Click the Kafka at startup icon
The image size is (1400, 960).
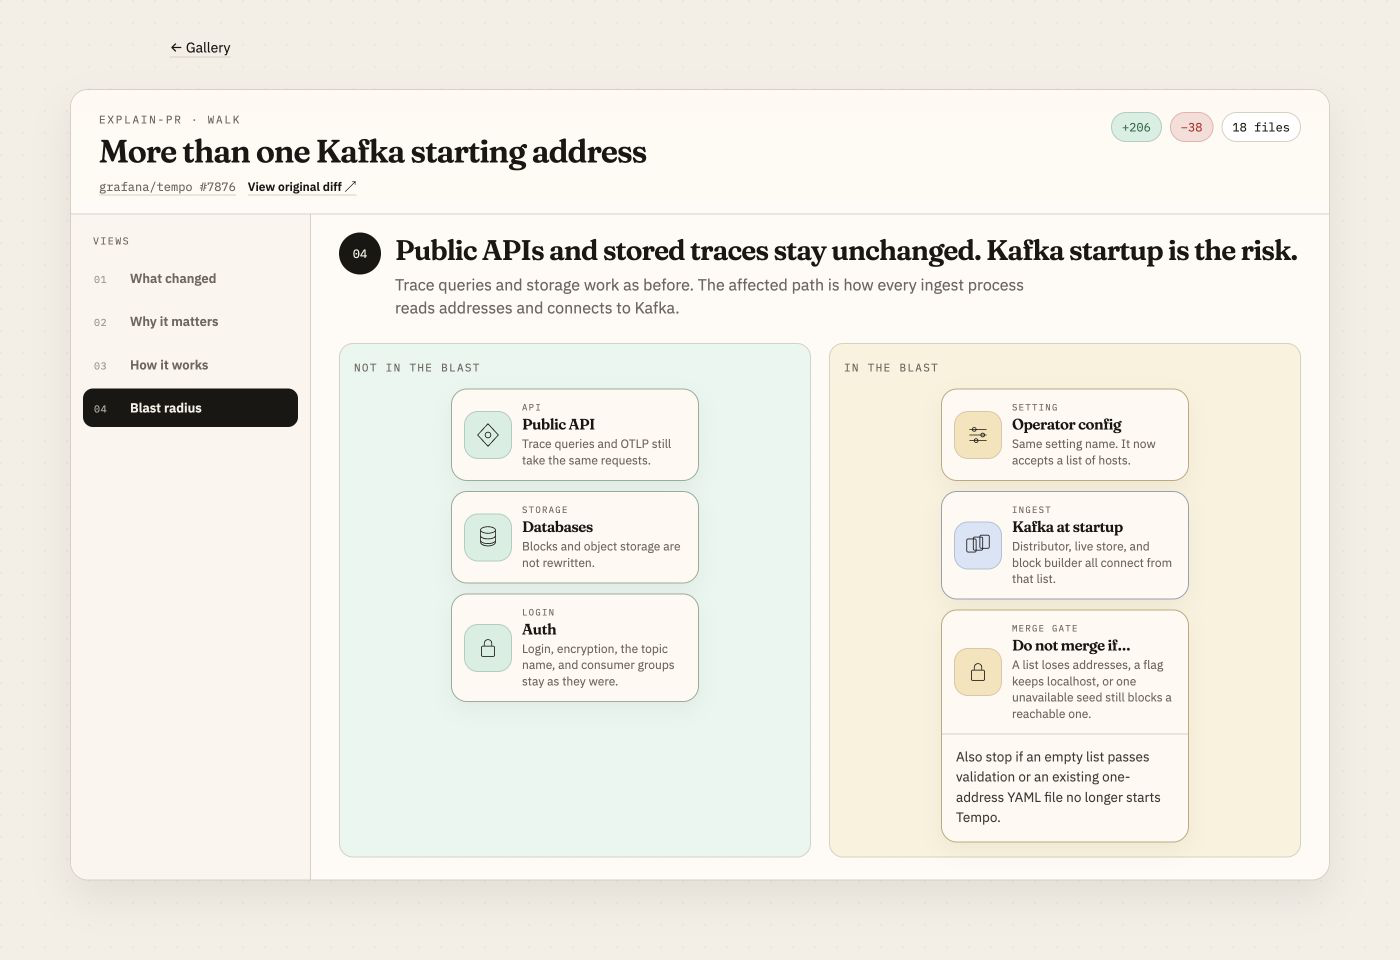click(978, 545)
